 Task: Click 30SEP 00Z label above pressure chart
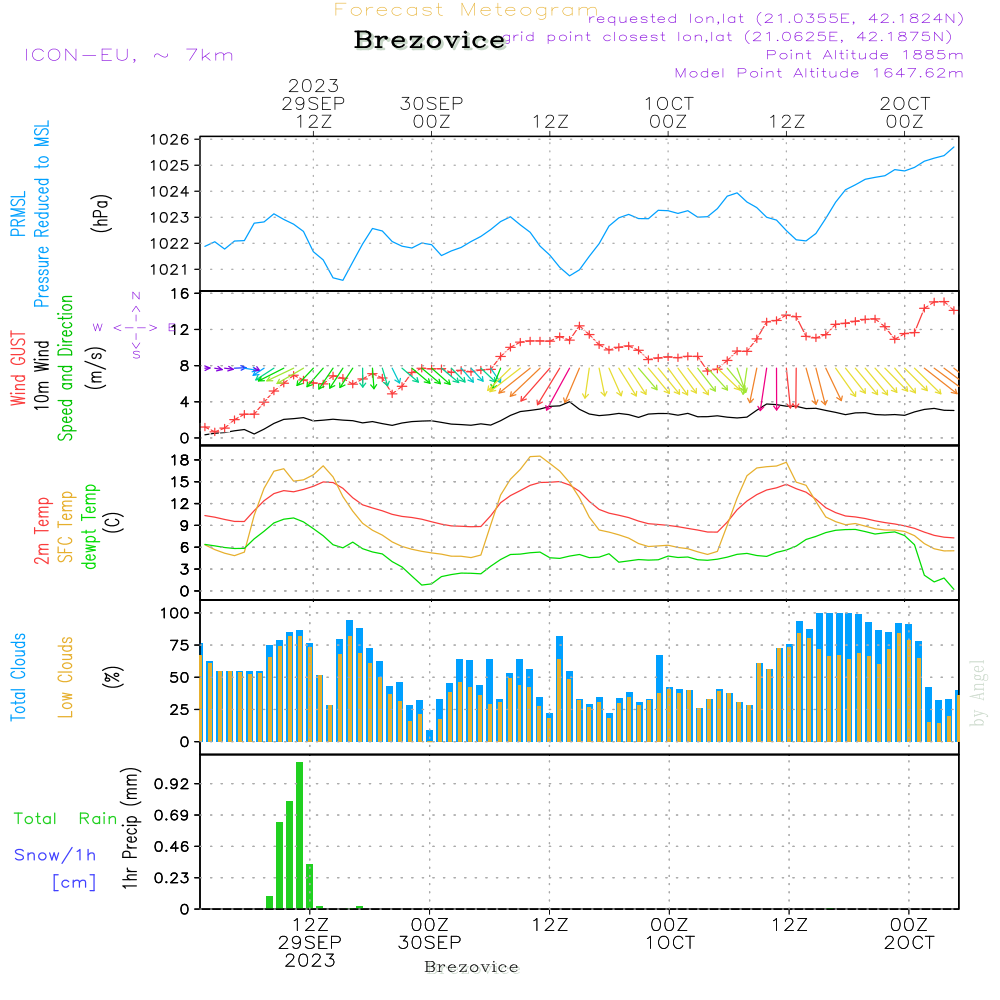[432, 112]
